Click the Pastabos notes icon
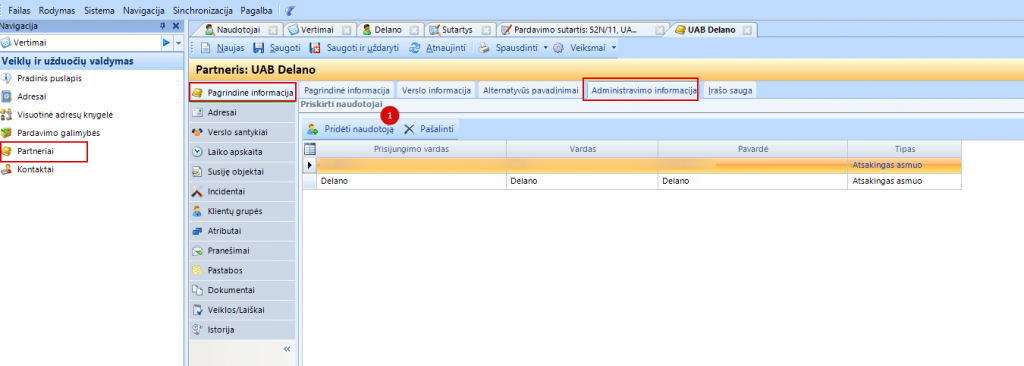 pos(198,270)
